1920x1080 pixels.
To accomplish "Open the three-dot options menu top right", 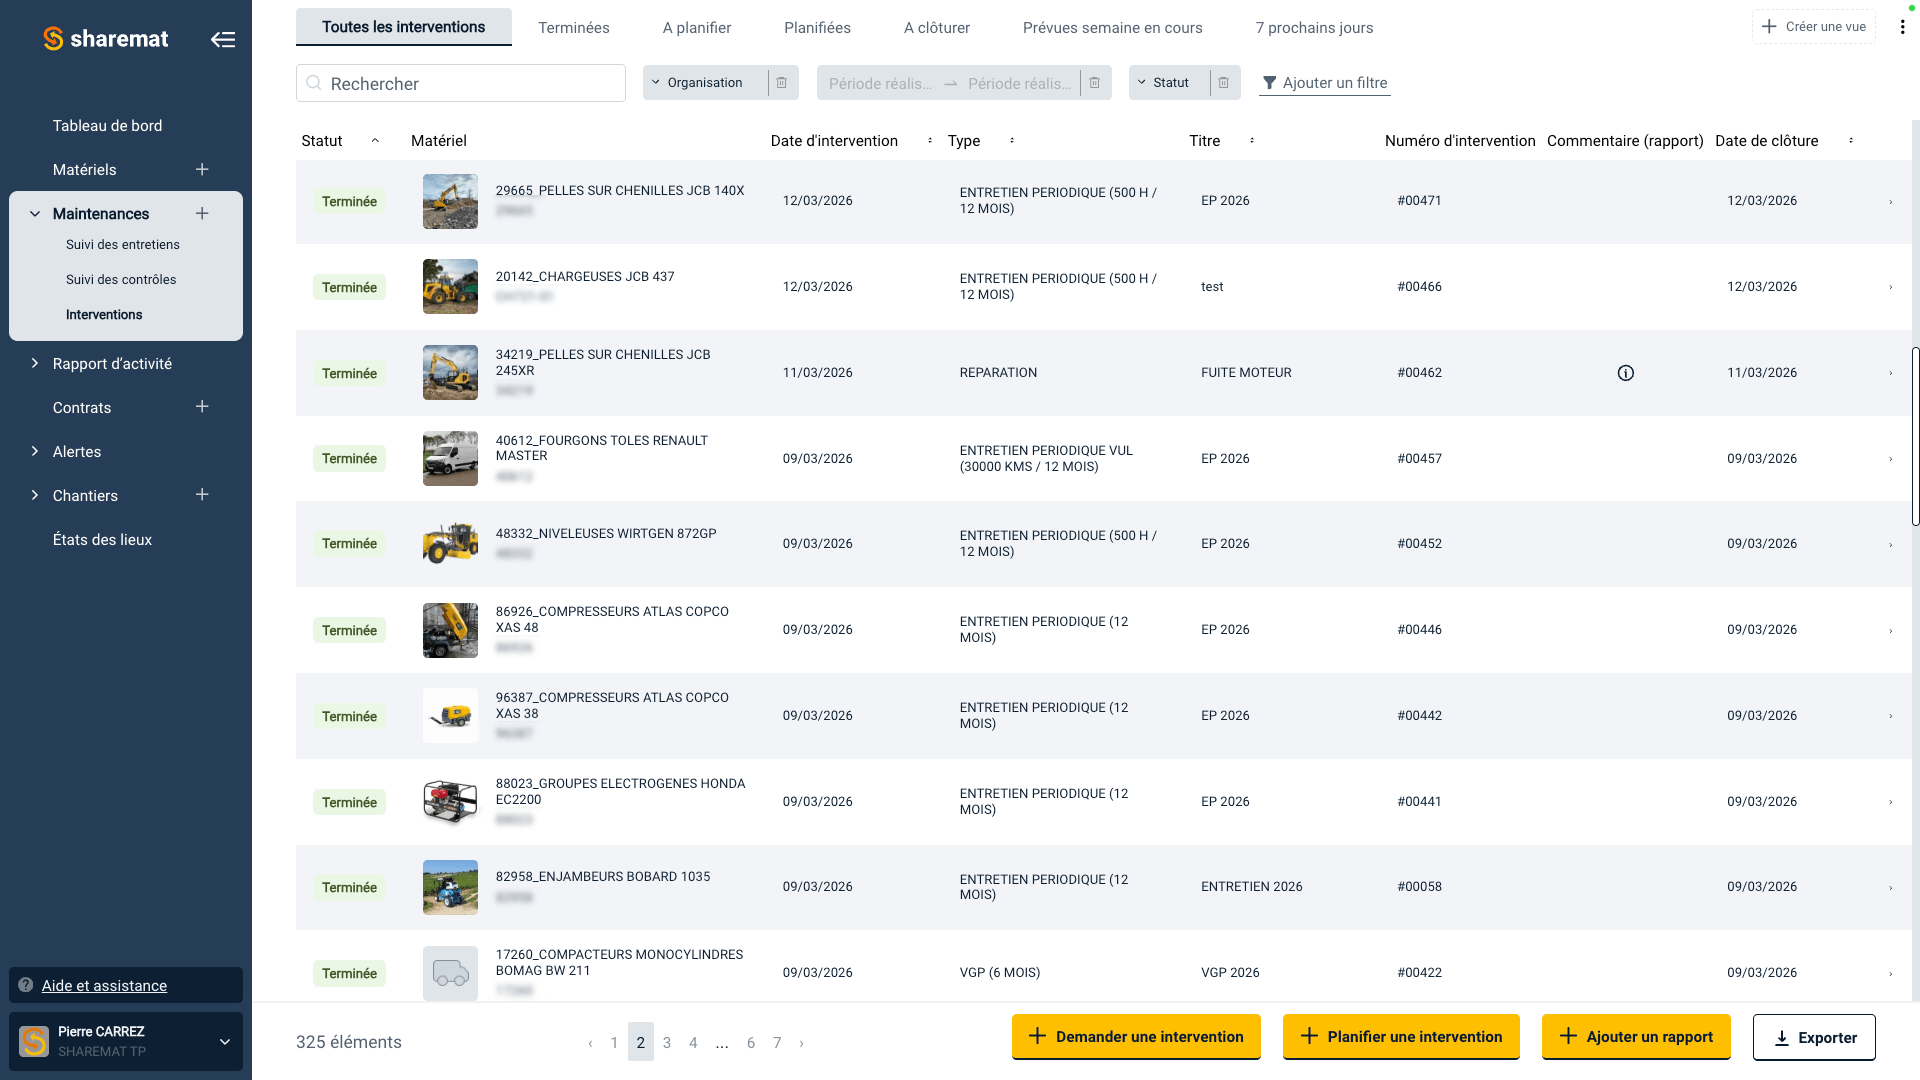I will click(x=1903, y=27).
